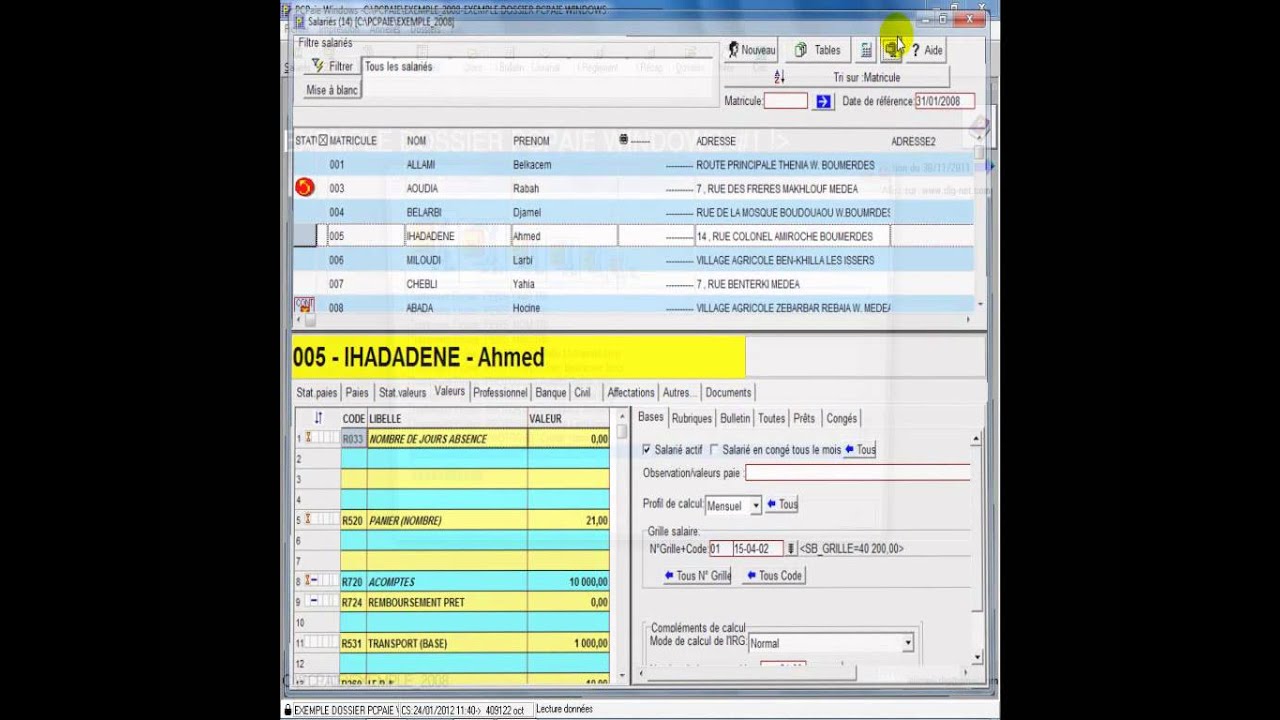Click the status icon on row 008 ABADA

click(x=304, y=305)
